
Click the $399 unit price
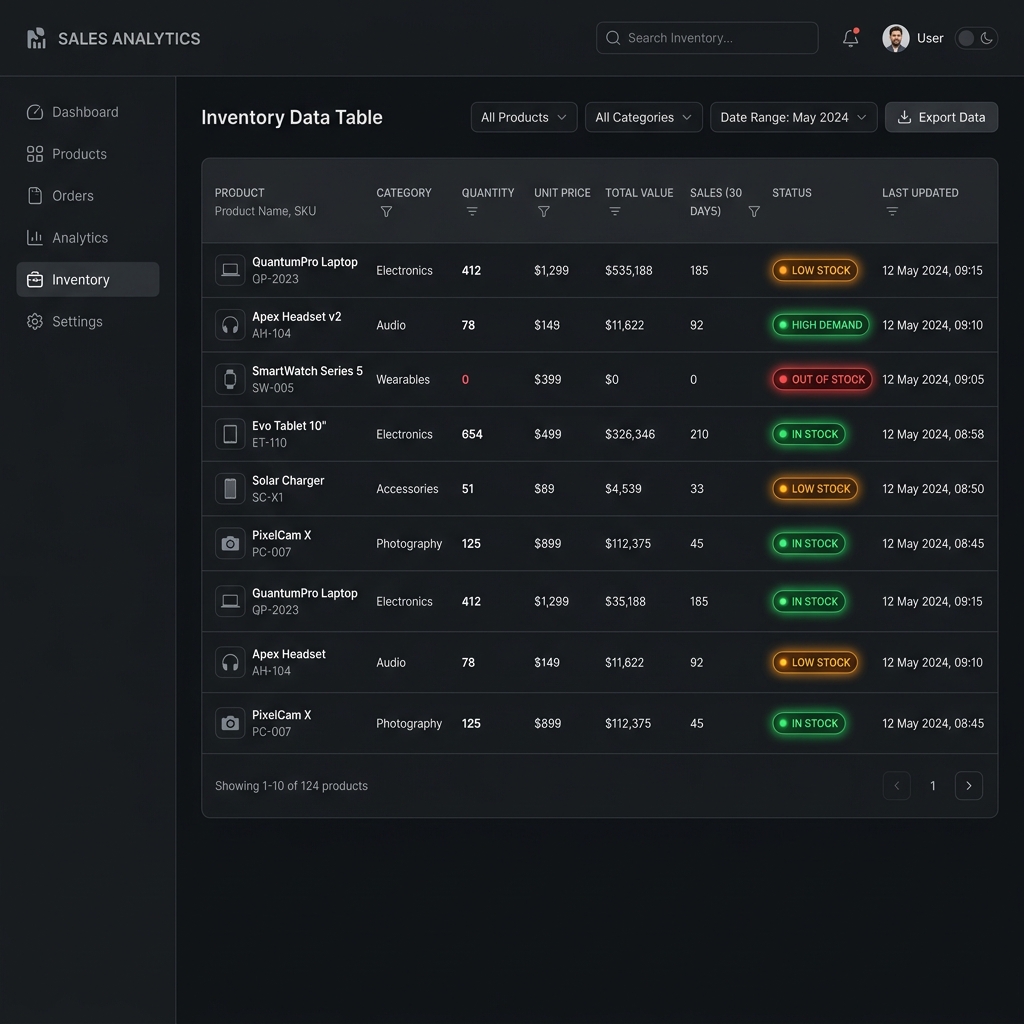coord(547,379)
